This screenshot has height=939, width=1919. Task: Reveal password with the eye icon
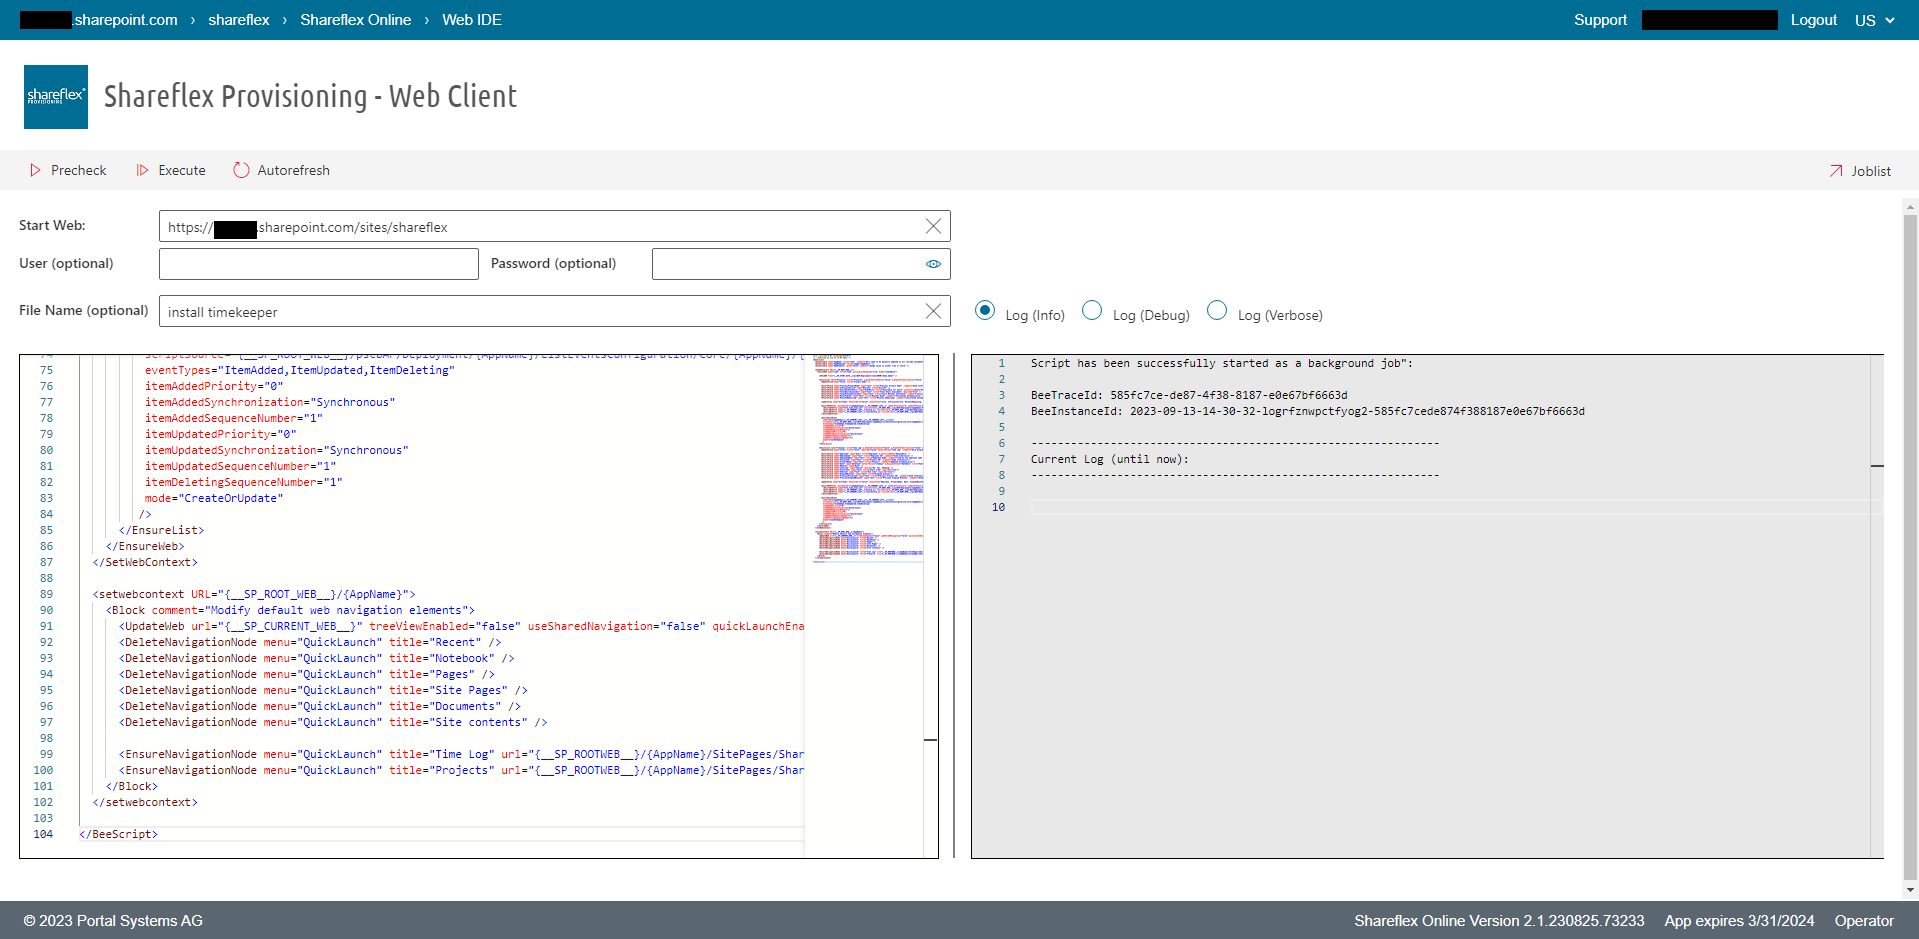pos(933,264)
